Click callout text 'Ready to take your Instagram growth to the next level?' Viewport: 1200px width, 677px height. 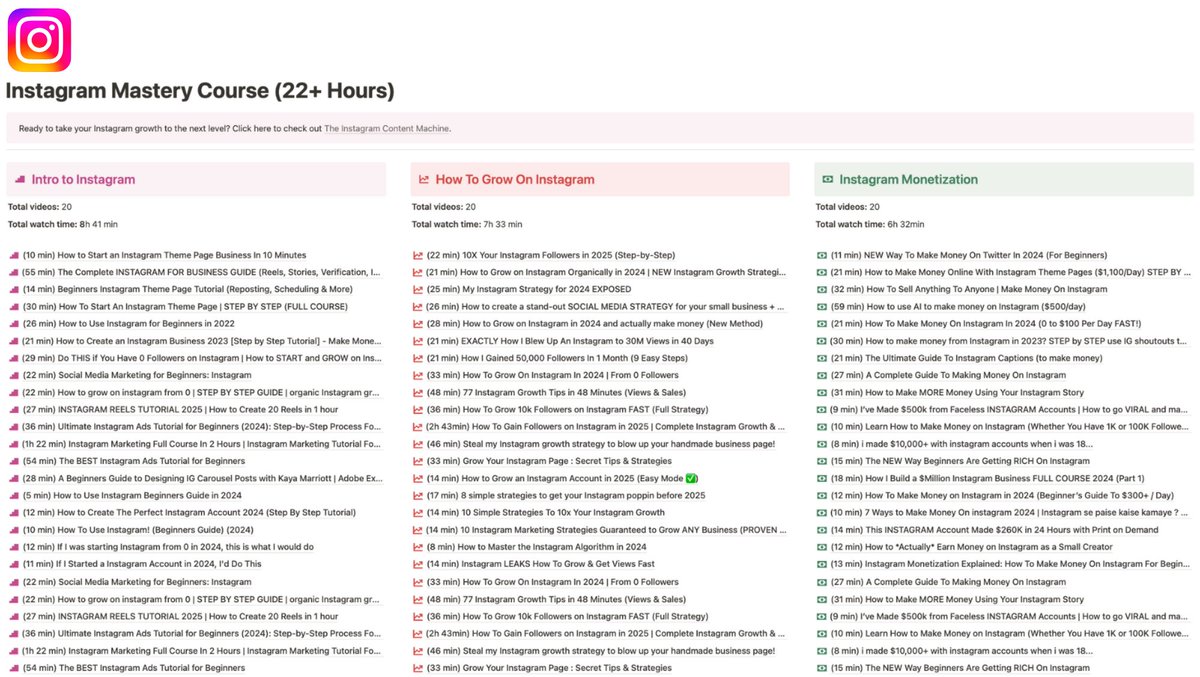pos(124,128)
